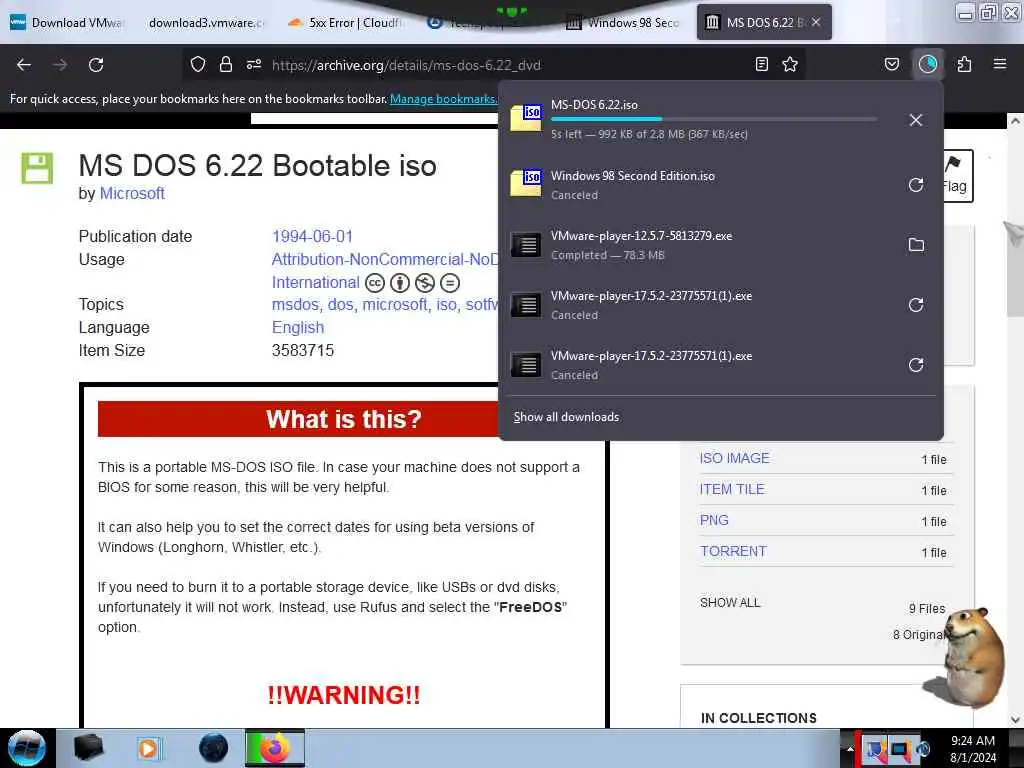Open the dark globe taskbar icon

coord(214,748)
